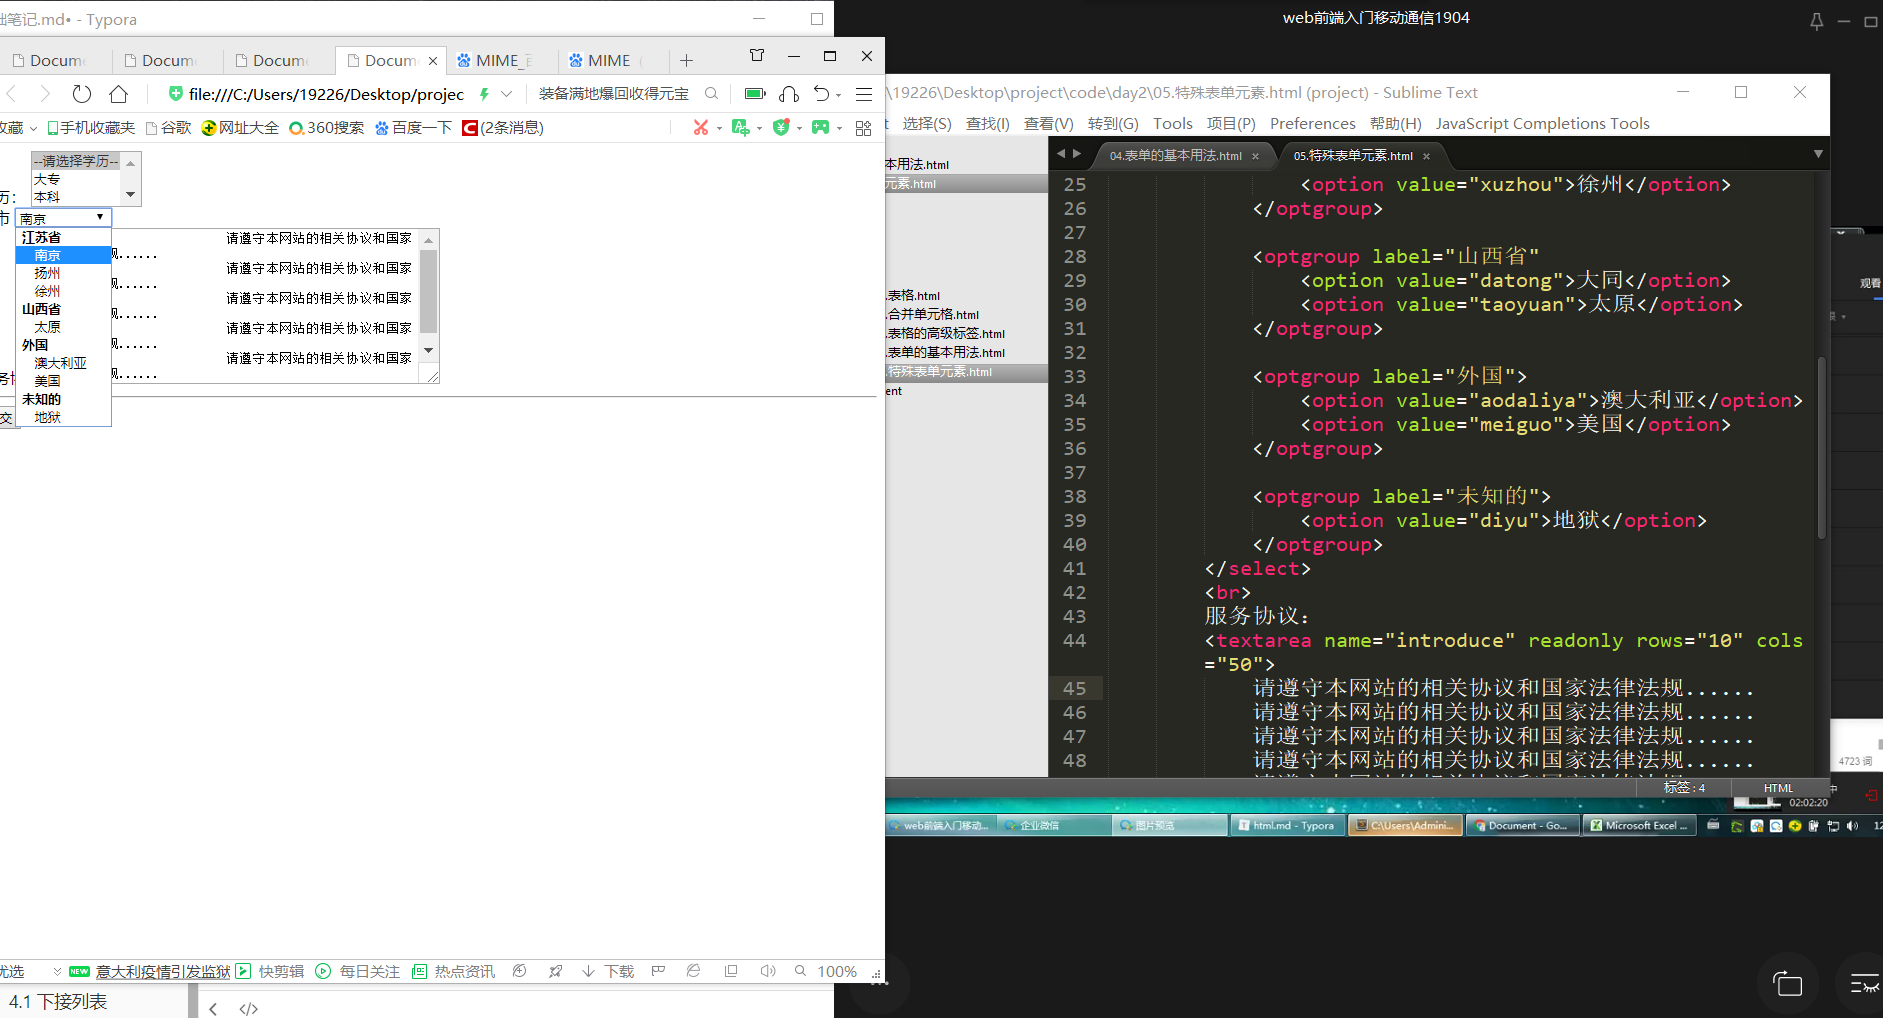Go to the browser home page
Image resolution: width=1883 pixels, height=1018 pixels.
tap(118, 94)
